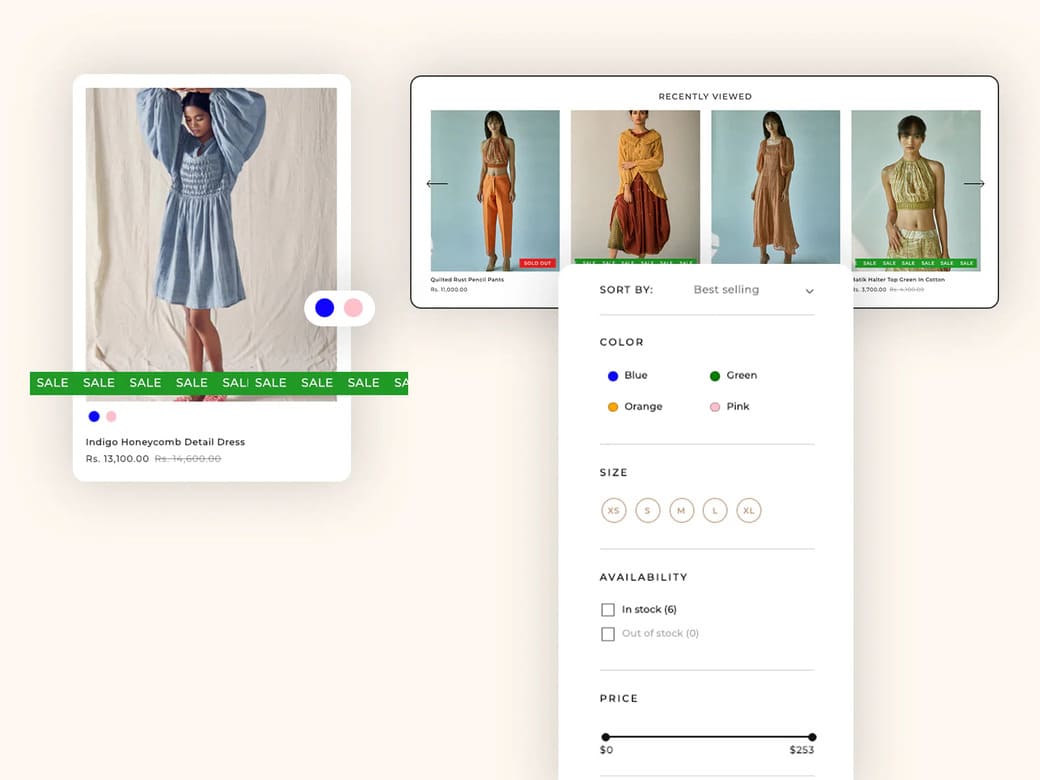
Task: Click the PRICE filter heading
Action: coord(619,698)
